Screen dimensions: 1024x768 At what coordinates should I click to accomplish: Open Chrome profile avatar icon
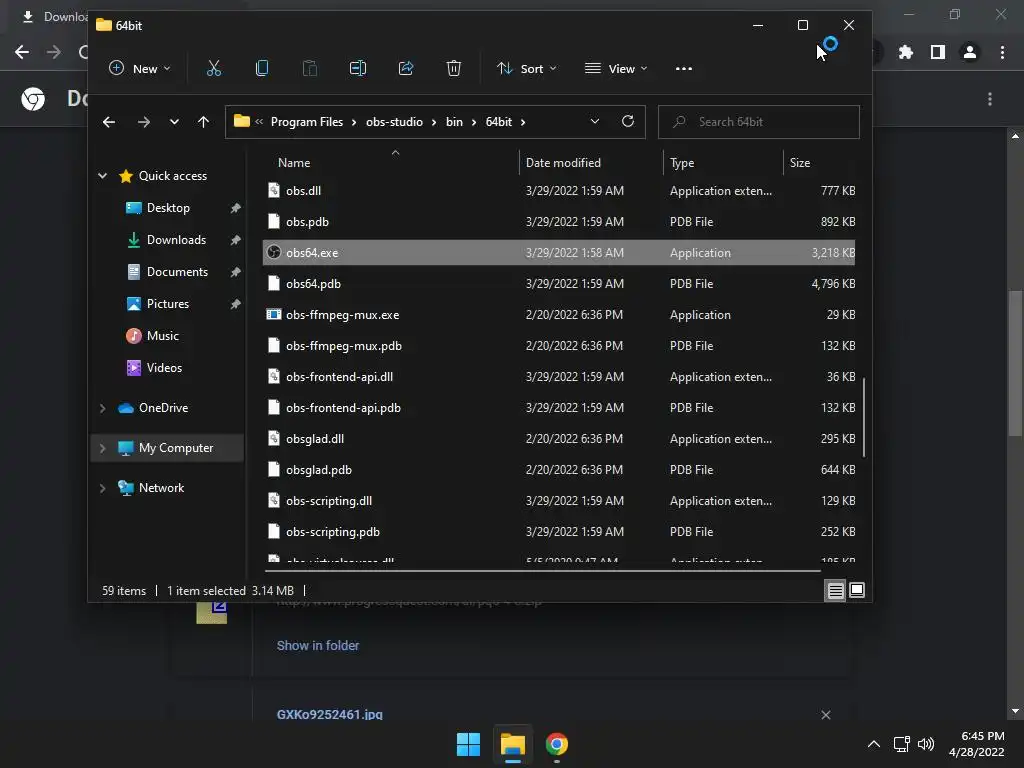click(x=970, y=52)
